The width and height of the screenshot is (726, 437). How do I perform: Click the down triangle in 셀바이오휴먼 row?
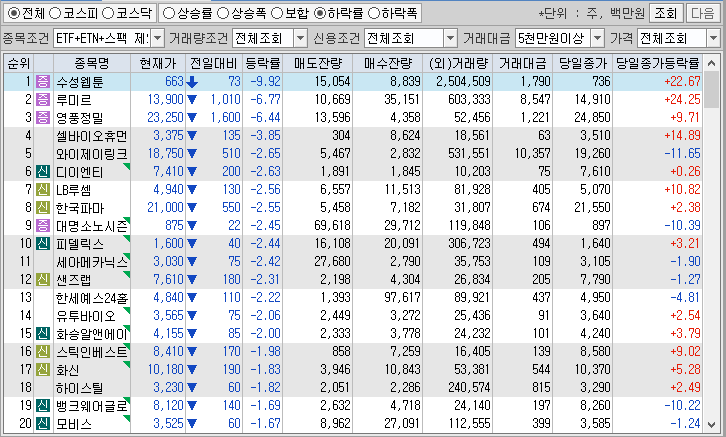coord(192,136)
